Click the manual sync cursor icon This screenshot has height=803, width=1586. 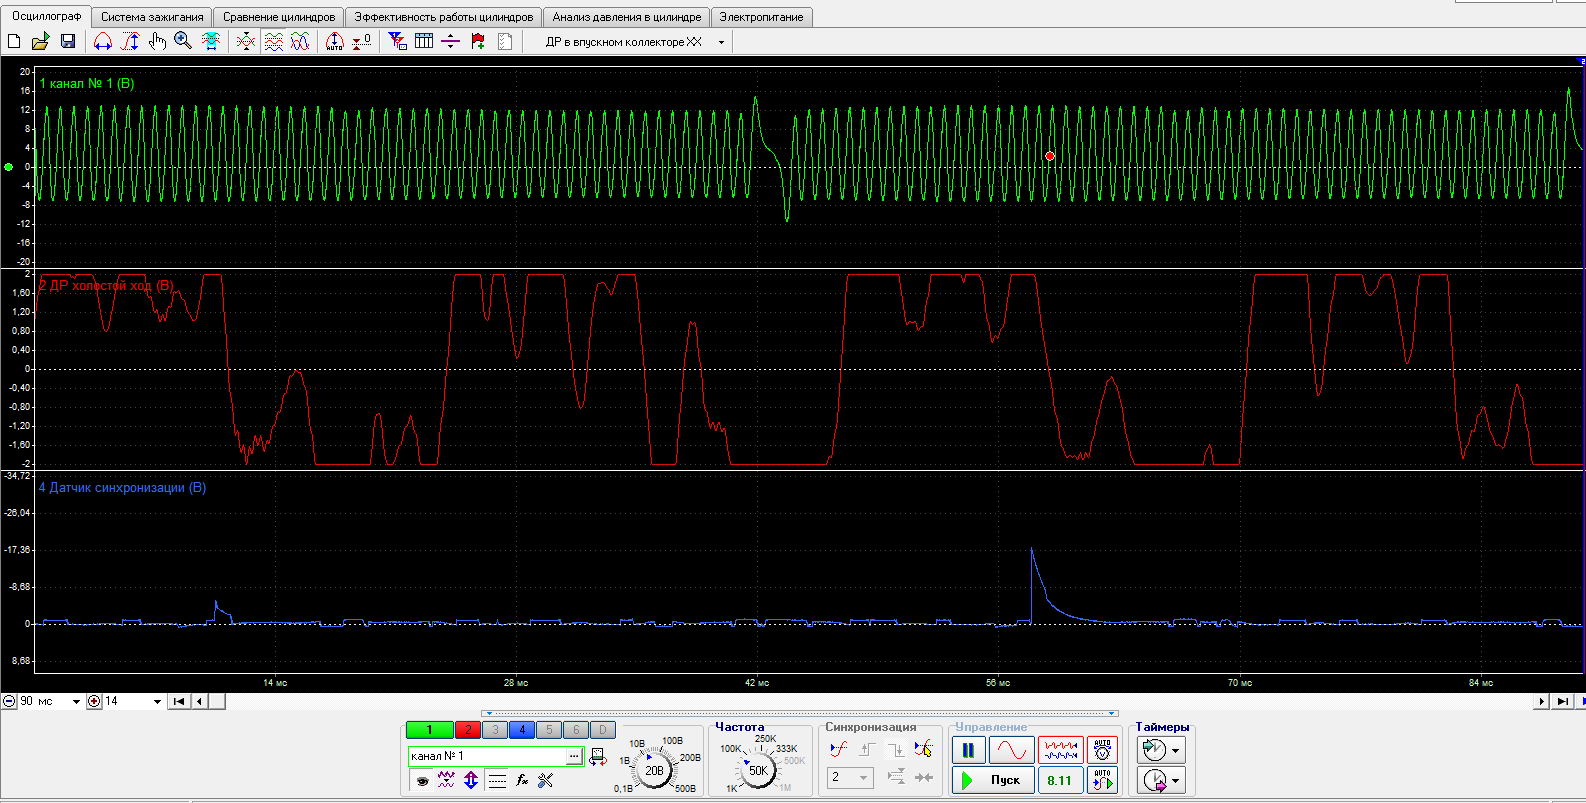923,749
